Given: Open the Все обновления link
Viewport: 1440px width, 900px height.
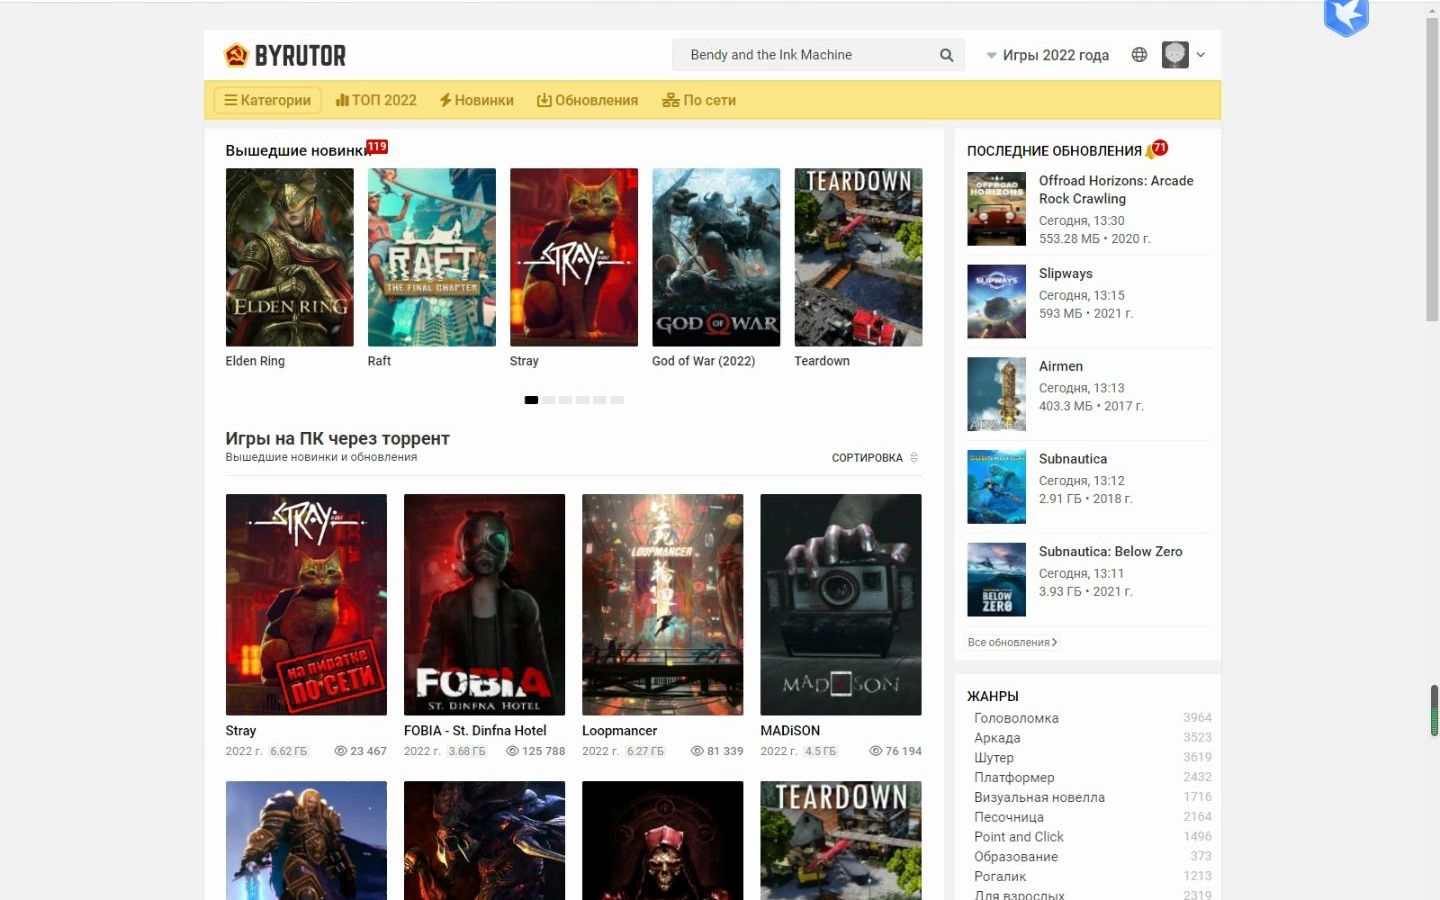Looking at the screenshot, I should (1012, 642).
